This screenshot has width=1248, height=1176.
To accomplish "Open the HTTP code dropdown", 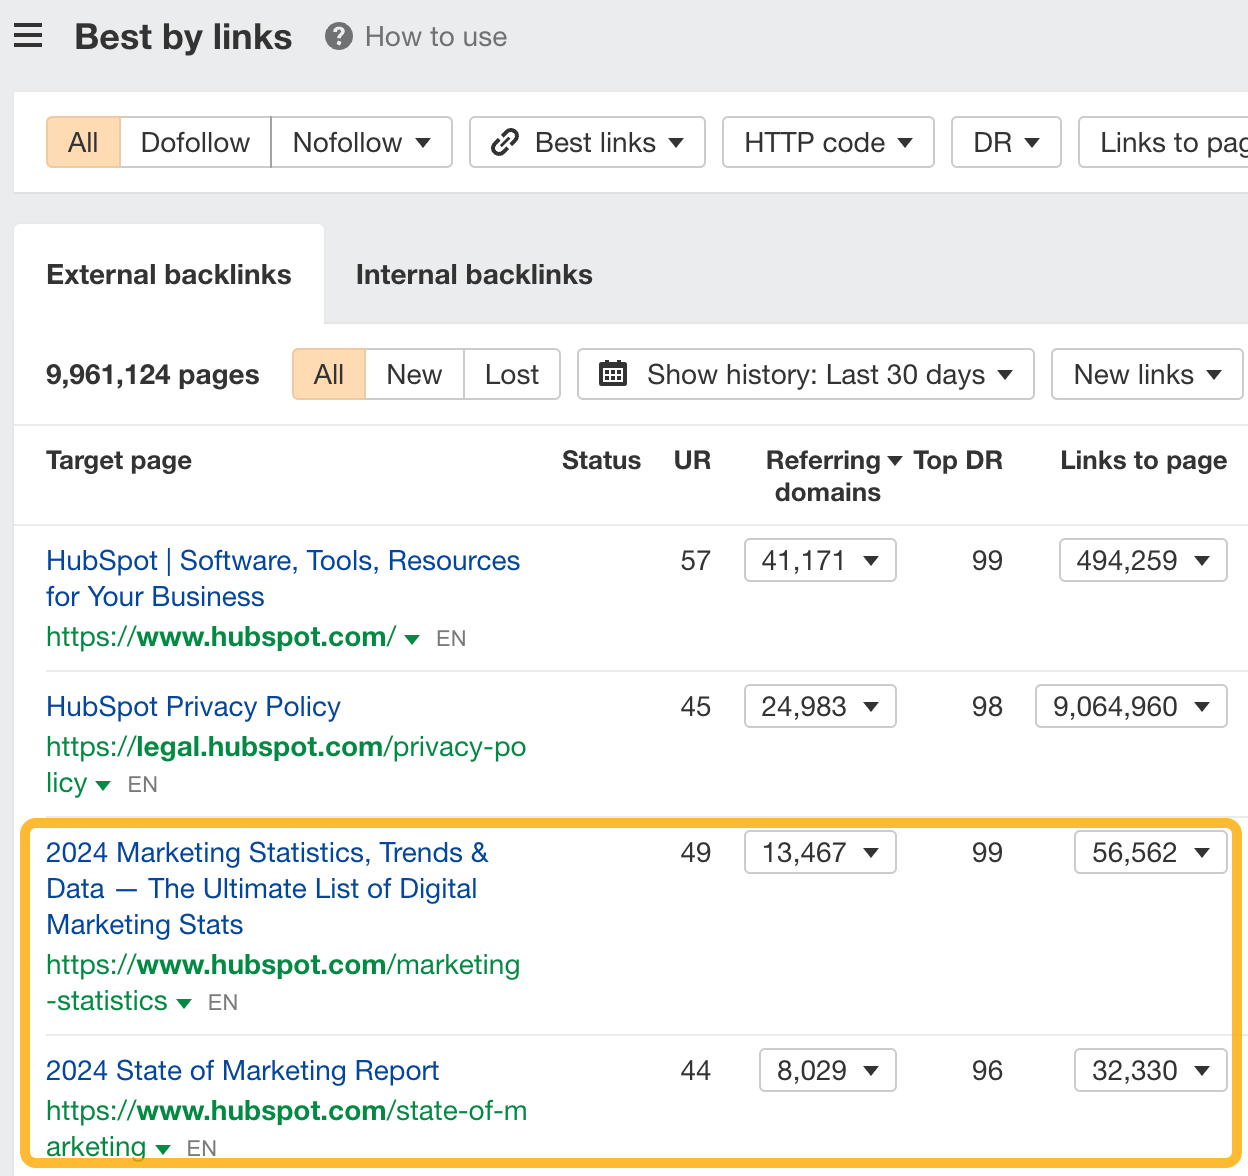I will [826, 142].
